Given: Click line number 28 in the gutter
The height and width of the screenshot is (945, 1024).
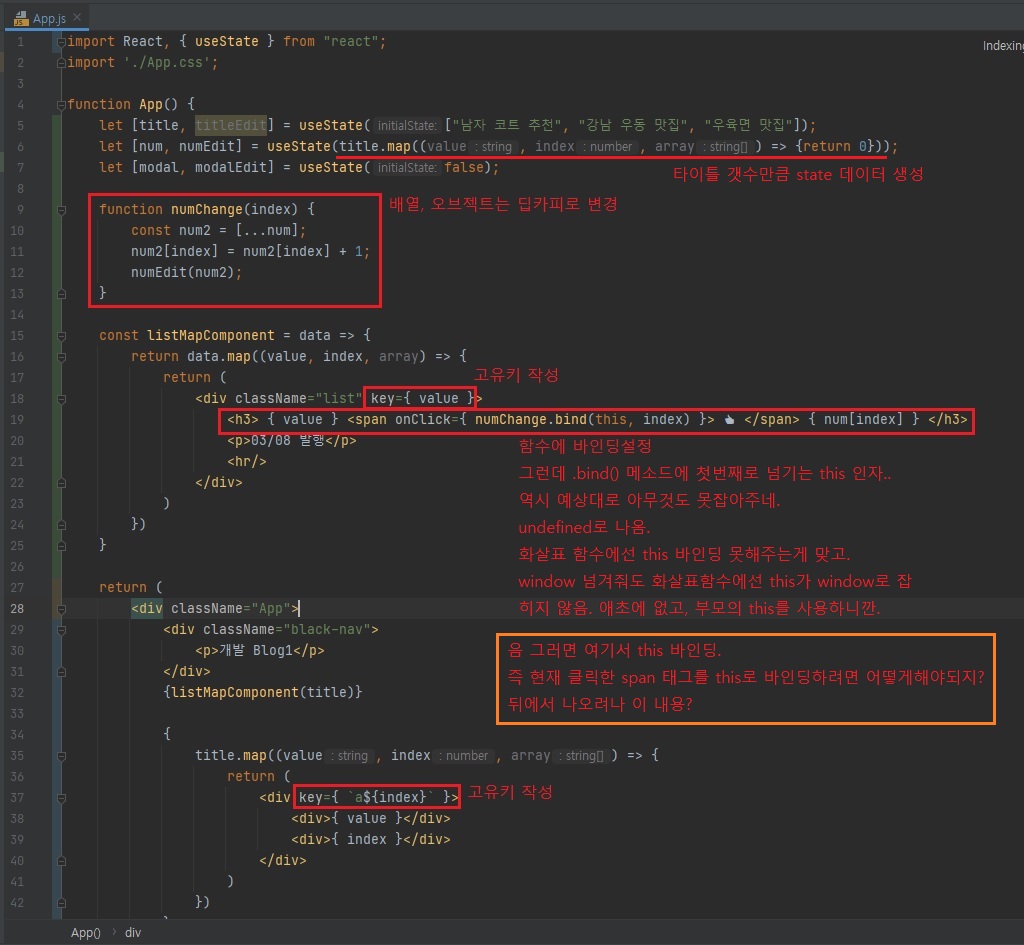Looking at the screenshot, I should click(17, 609).
